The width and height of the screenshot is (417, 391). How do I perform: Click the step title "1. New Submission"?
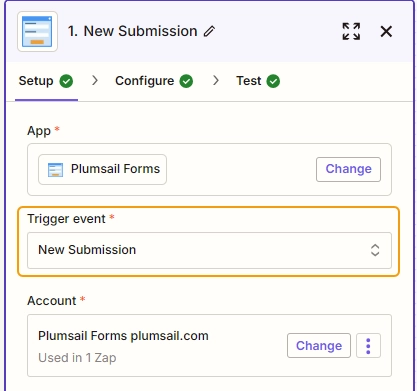coord(133,31)
